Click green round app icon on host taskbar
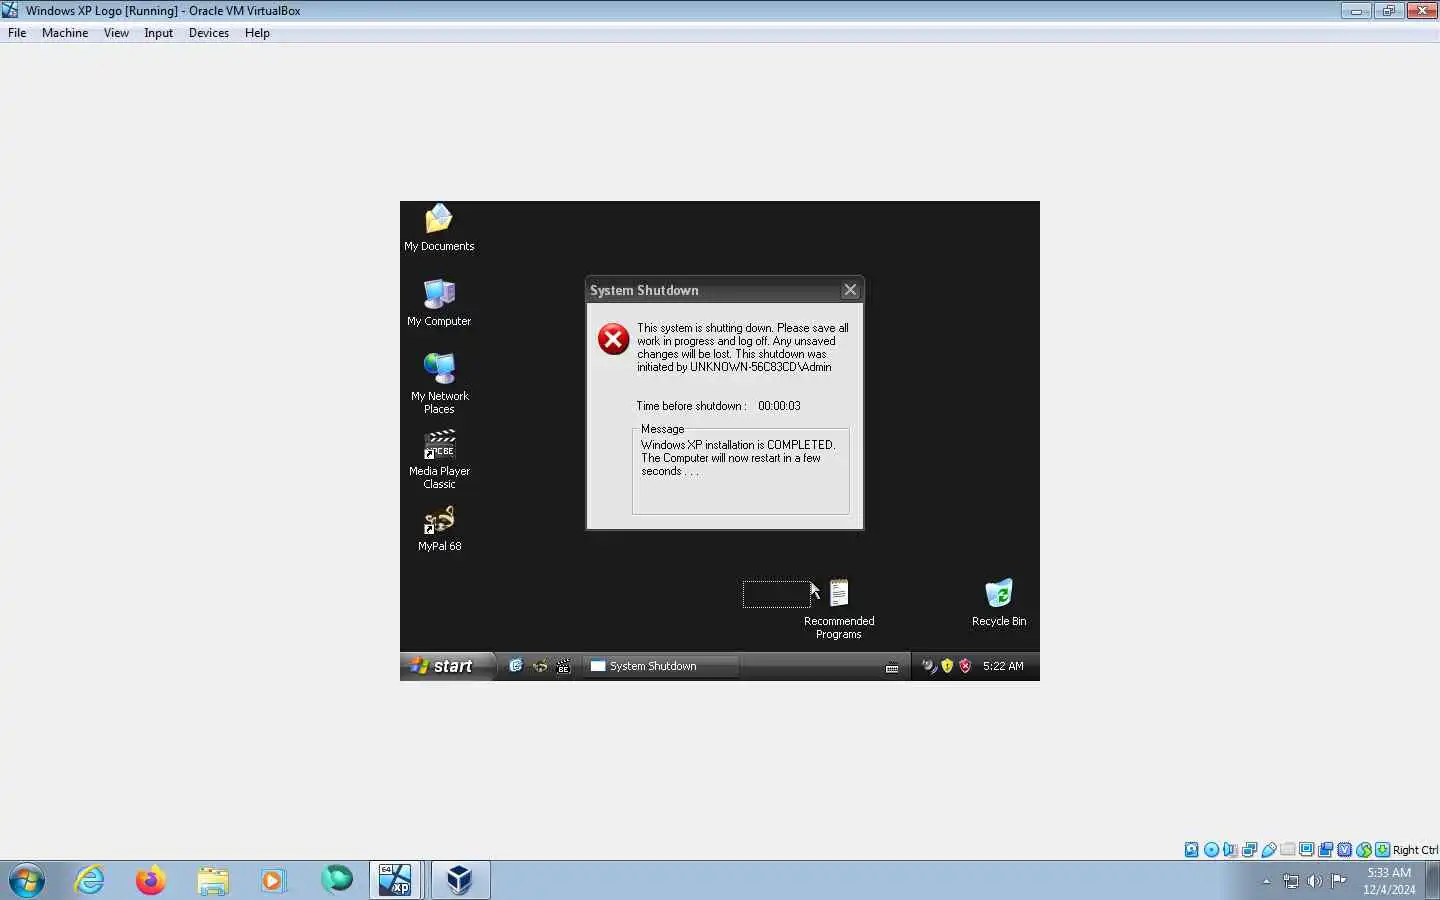Viewport: 1440px width, 900px height. pyautogui.click(x=336, y=880)
